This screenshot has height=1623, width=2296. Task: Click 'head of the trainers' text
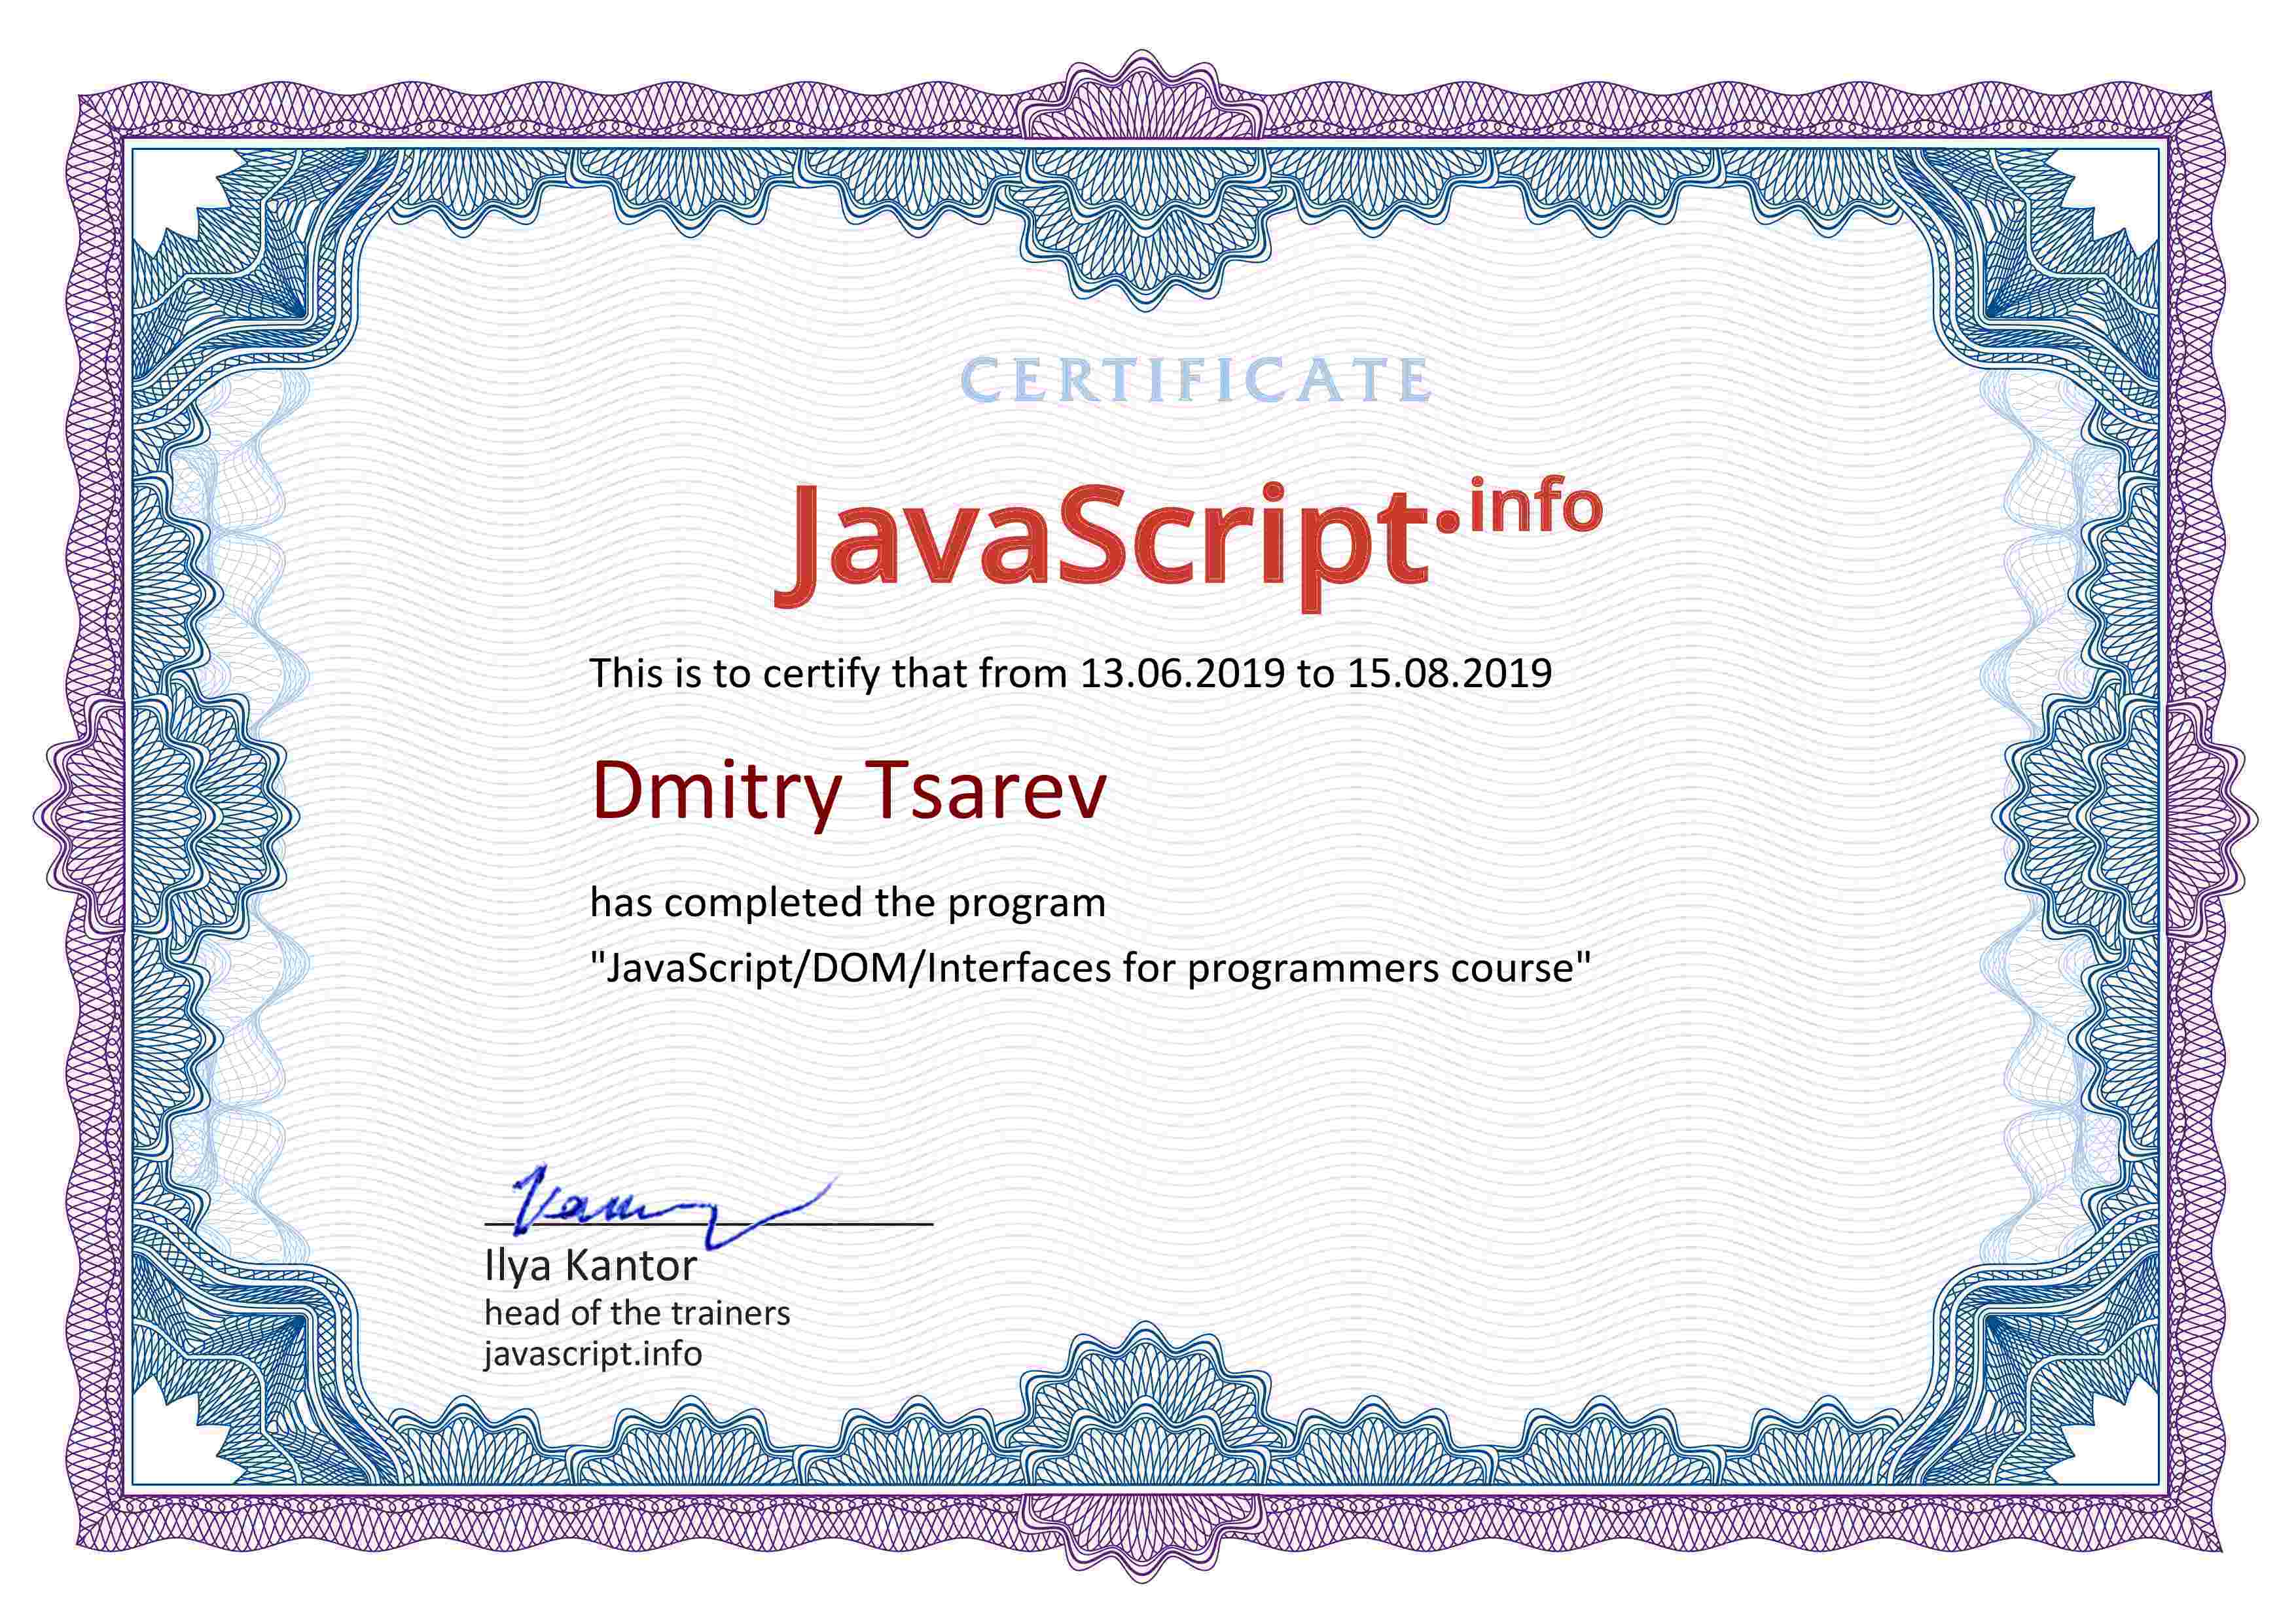click(637, 1312)
